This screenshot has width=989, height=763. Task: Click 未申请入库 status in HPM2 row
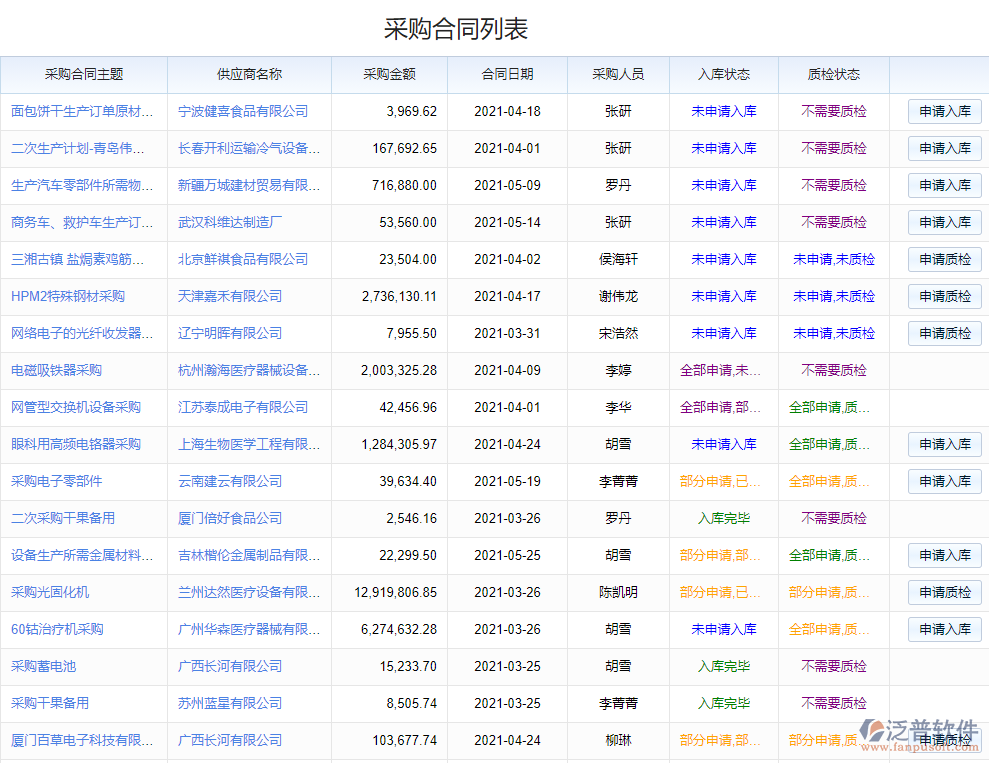coord(722,296)
